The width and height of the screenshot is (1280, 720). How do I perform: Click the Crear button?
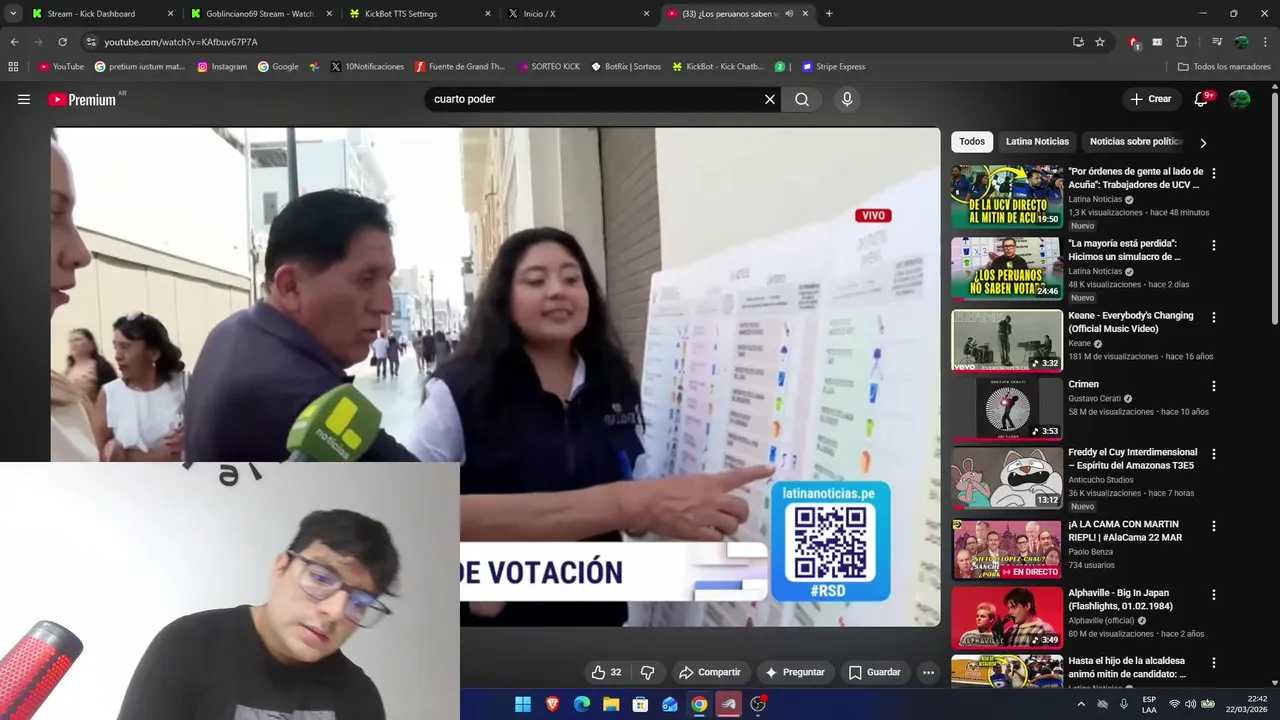[1151, 99]
